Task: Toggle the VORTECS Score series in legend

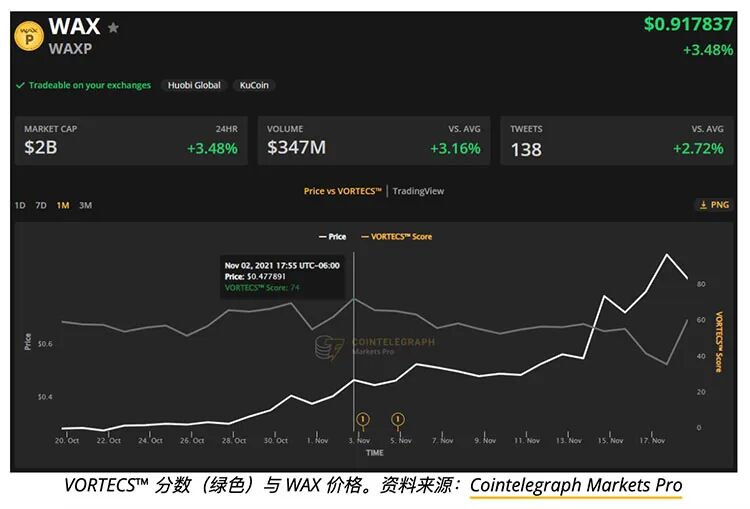Action: (x=397, y=236)
